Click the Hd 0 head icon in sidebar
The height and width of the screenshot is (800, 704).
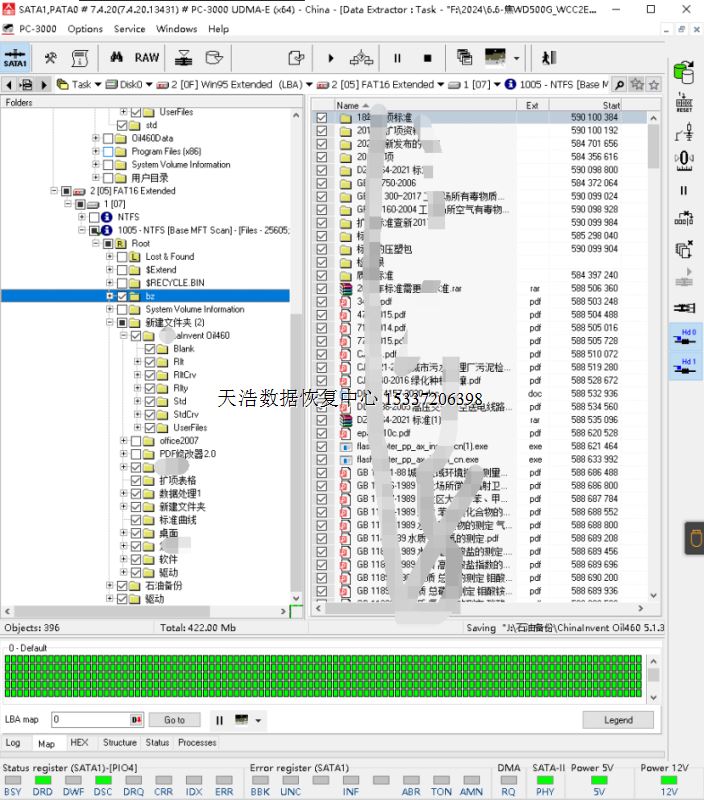tap(686, 337)
